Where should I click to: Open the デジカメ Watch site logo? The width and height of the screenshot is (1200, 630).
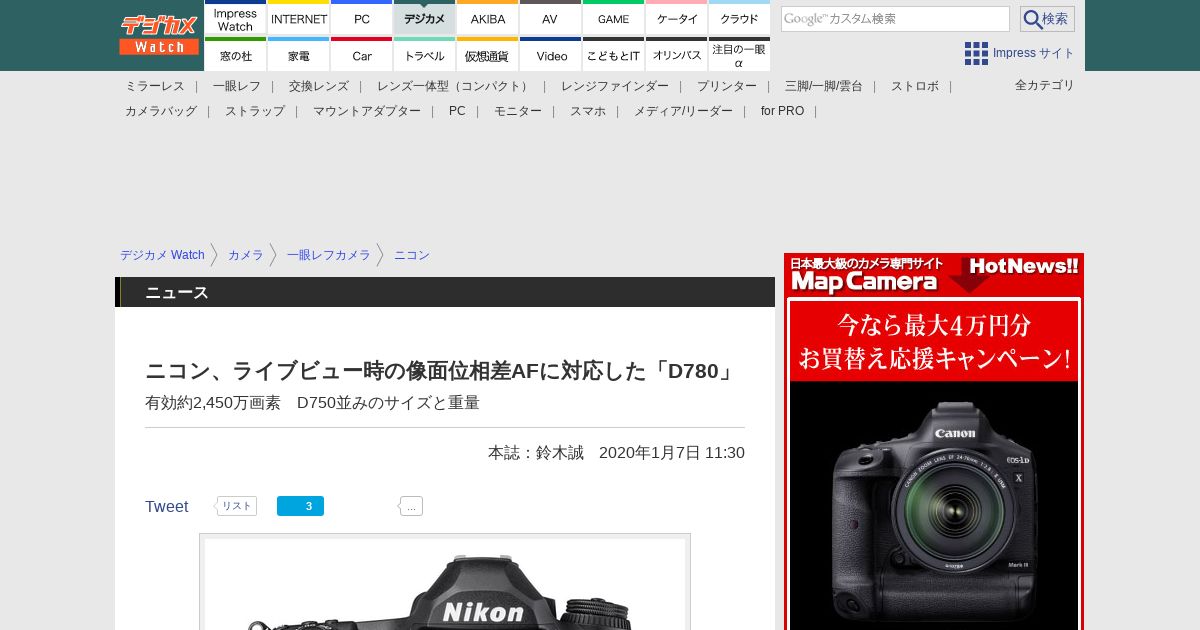tap(159, 35)
